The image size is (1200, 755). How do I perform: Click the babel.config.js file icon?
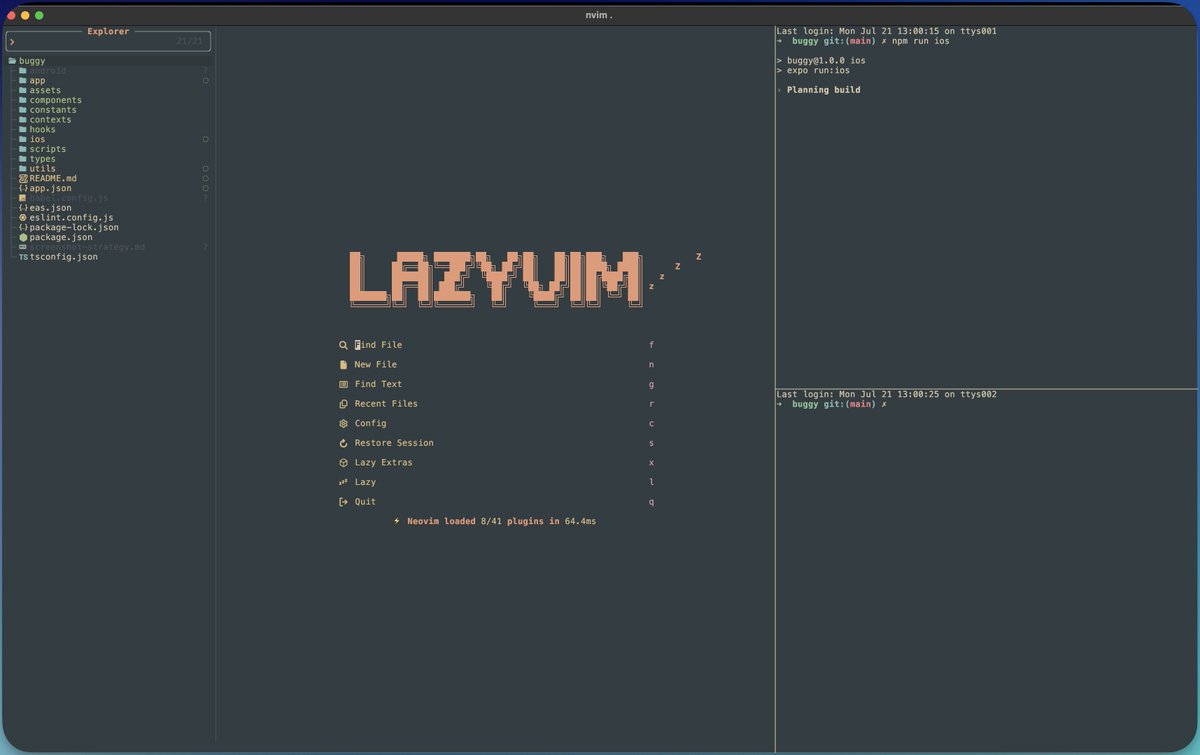(x=23, y=198)
